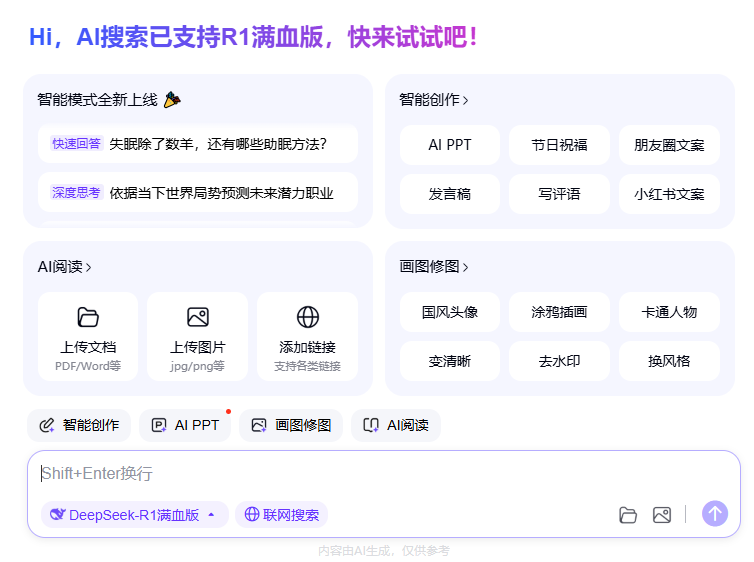
Task: Click 节日祝福 creation button
Action: coord(559,145)
